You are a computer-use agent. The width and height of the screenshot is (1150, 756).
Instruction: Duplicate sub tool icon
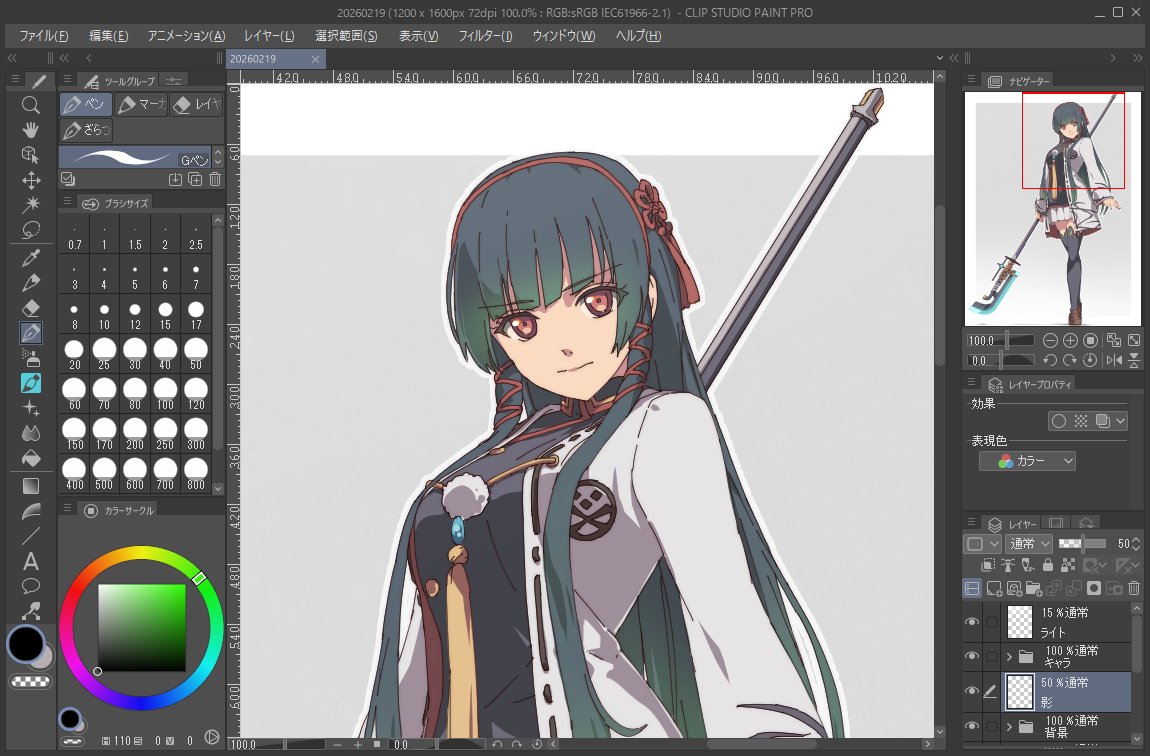(x=195, y=179)
